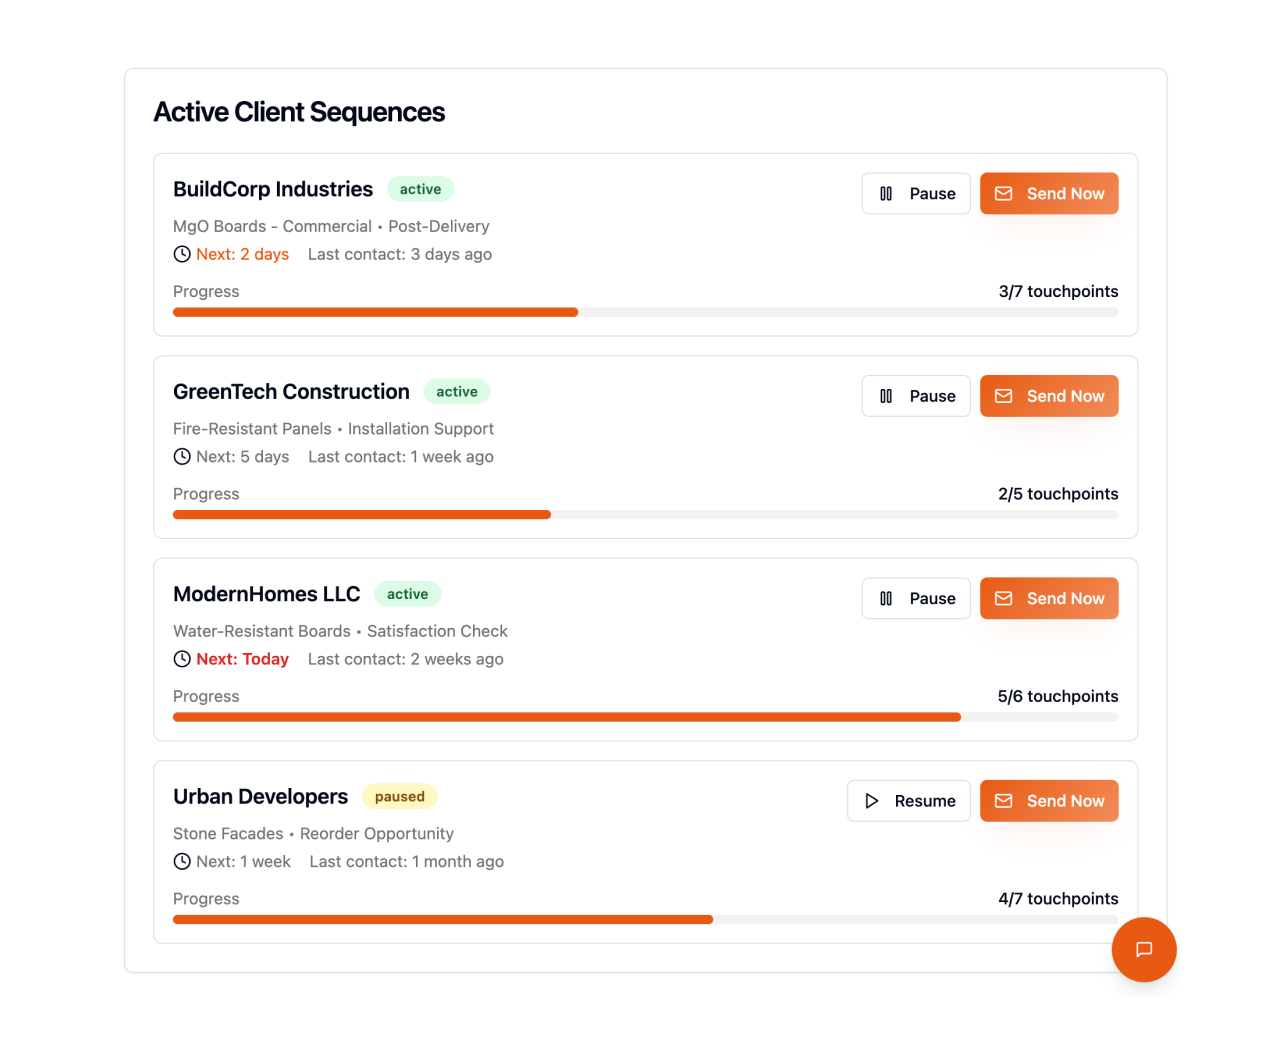
Task: Click the clock icon on BuildCorp Industries row
Action: point(181,254)
